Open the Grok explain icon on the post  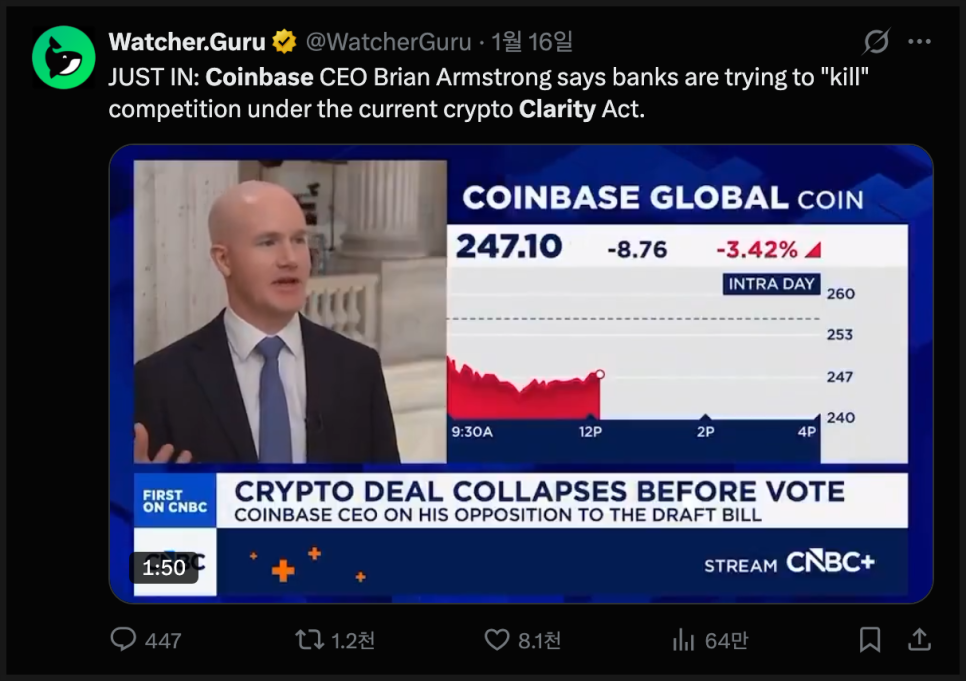tap(876, 42)
